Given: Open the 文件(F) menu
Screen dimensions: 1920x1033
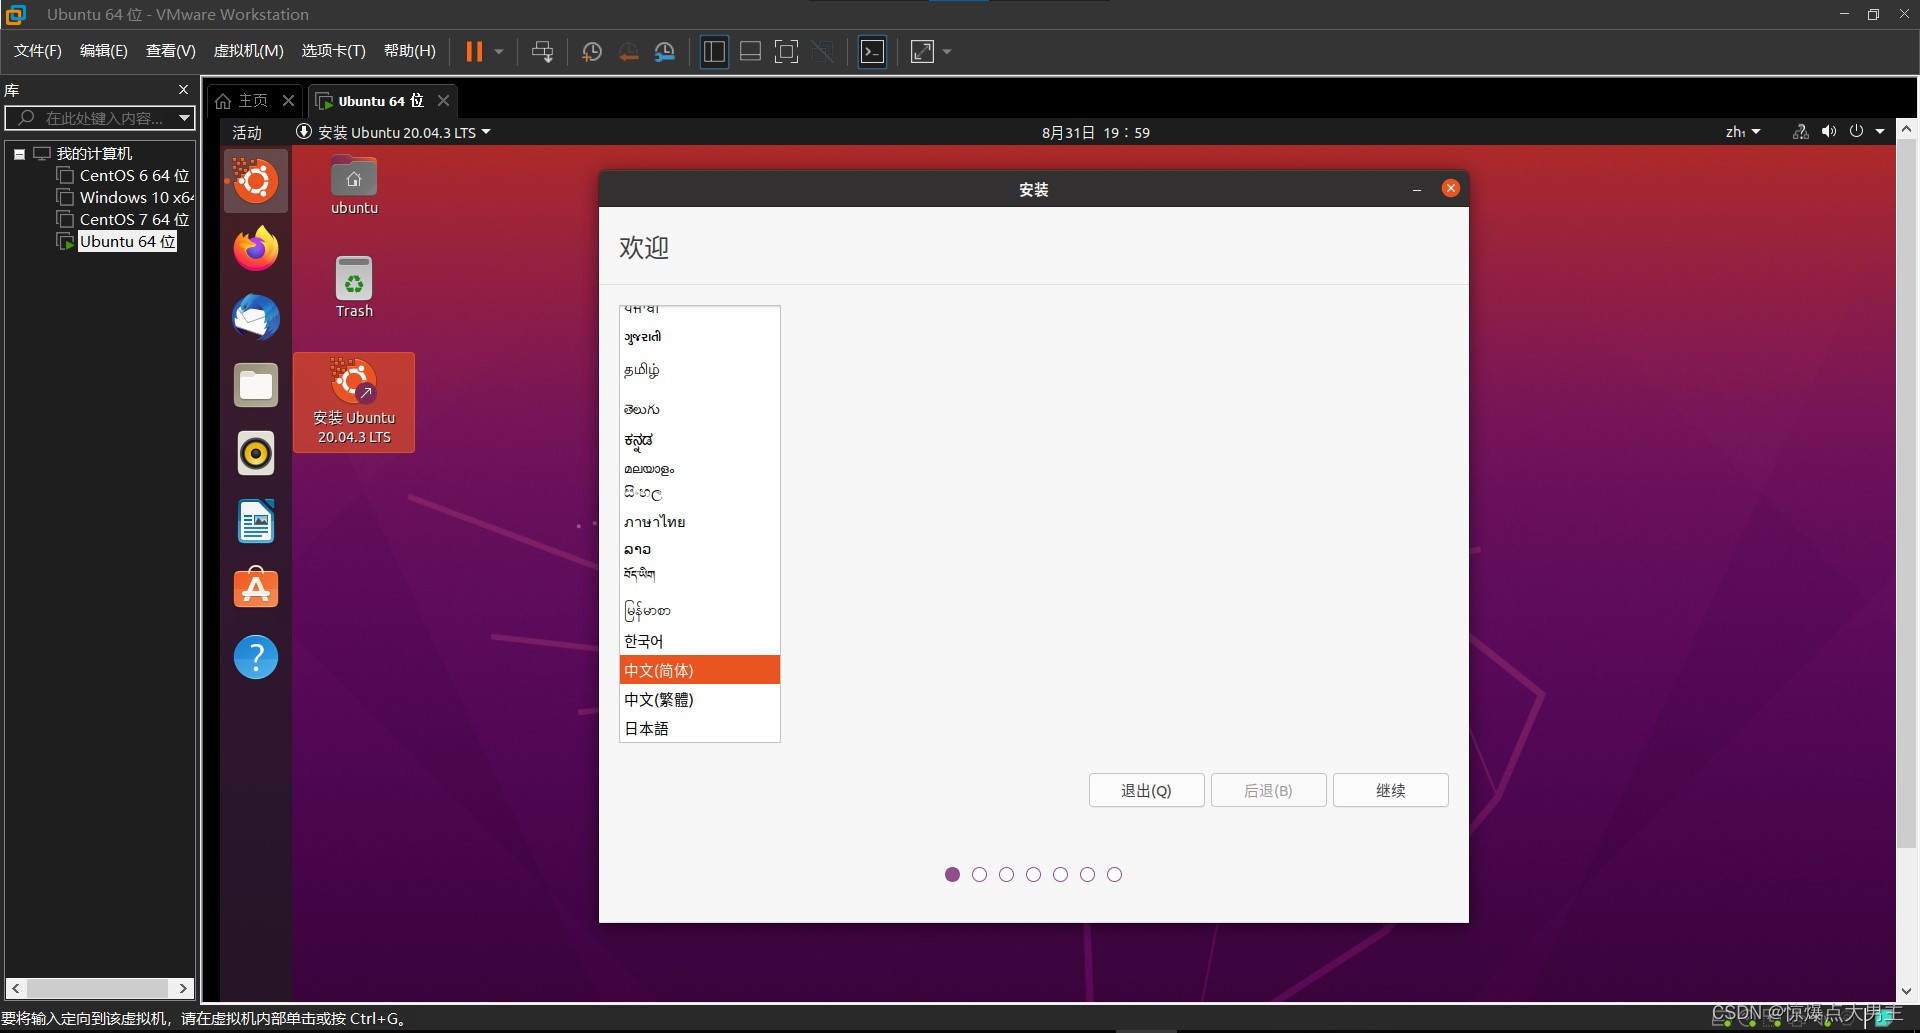Looking at the screenshot, I should click(x=38, y=51).
